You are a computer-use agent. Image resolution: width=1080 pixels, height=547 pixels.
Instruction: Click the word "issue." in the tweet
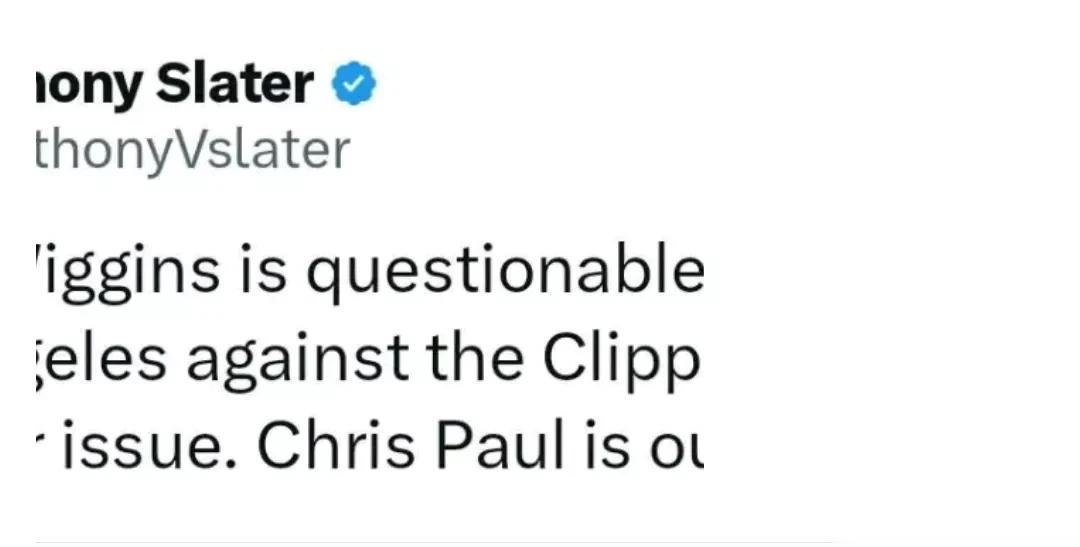[149, 446]
